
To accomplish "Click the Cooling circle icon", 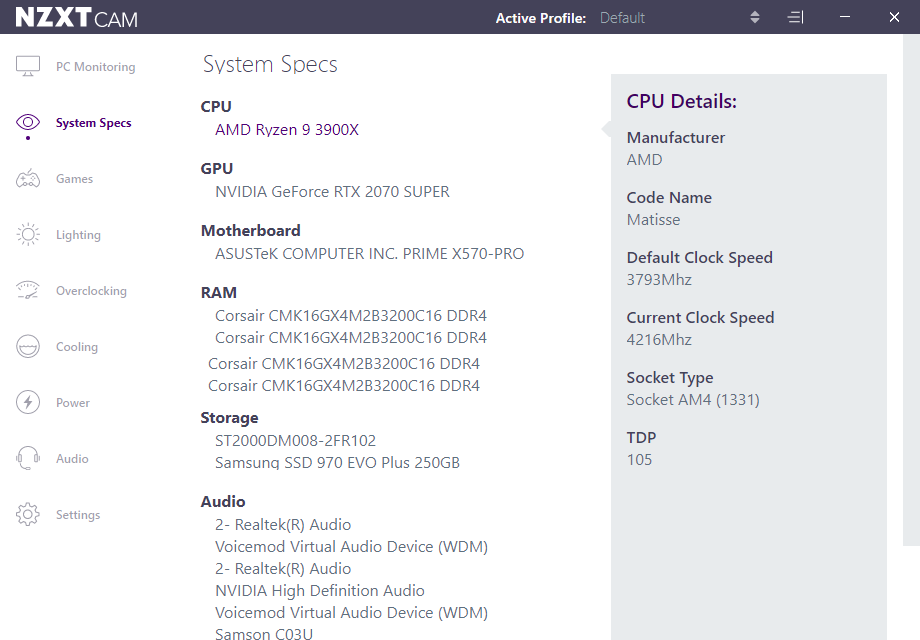I will click(x=28, y=347).
